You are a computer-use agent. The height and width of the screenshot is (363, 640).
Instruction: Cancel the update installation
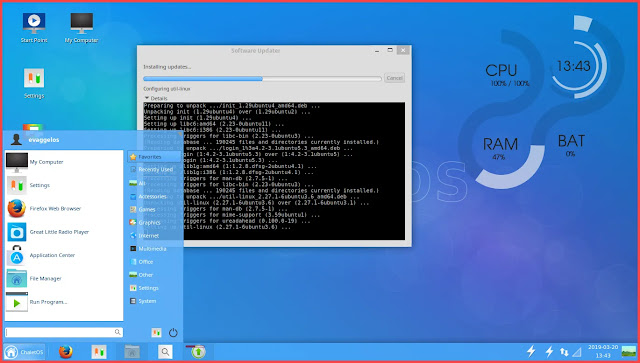click(394, 78)
